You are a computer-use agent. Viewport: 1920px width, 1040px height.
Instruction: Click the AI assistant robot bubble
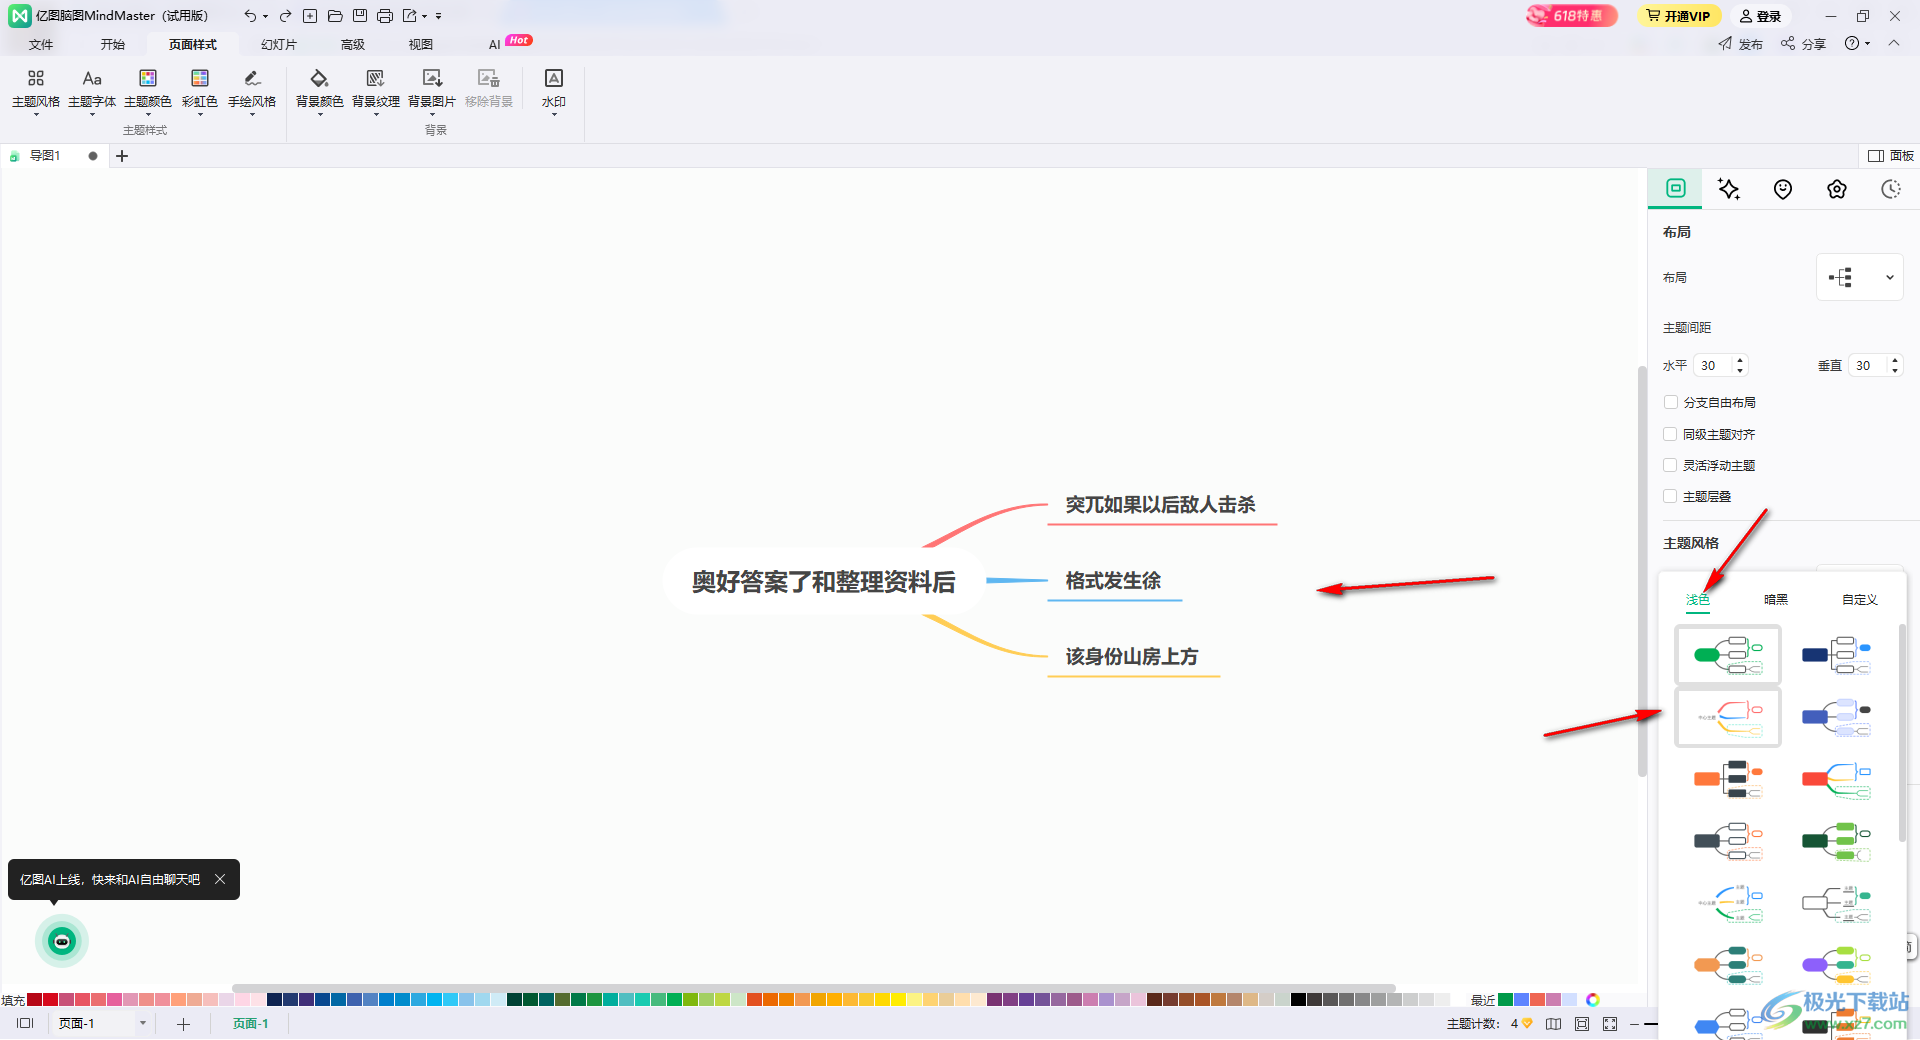[x=62, y=941]
